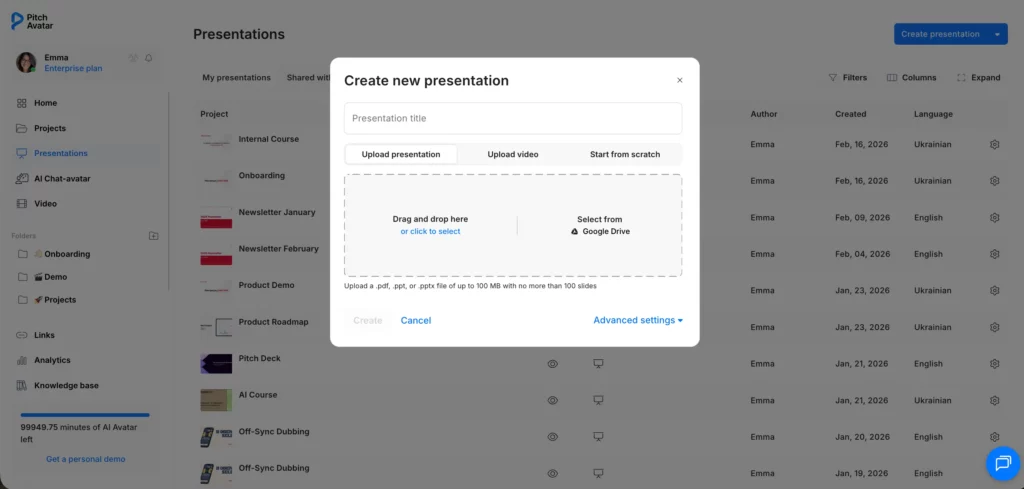
Task: Click the notification bell icon
Action: tap(149, 58)
